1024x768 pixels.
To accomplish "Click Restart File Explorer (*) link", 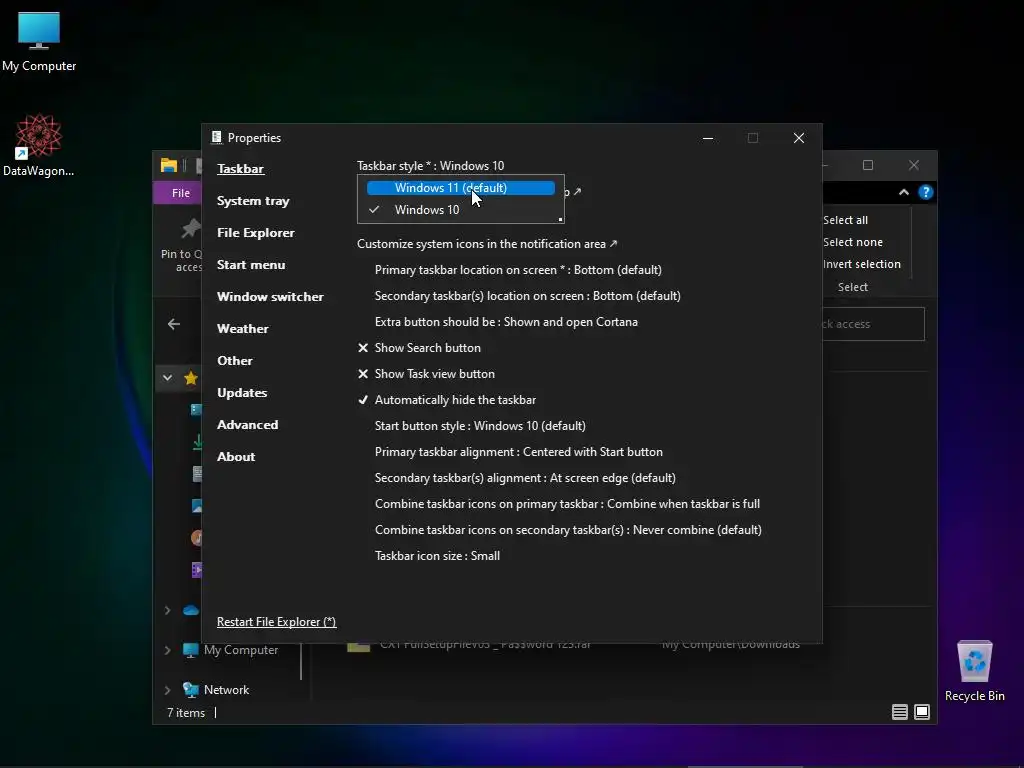I will (276, 622).
